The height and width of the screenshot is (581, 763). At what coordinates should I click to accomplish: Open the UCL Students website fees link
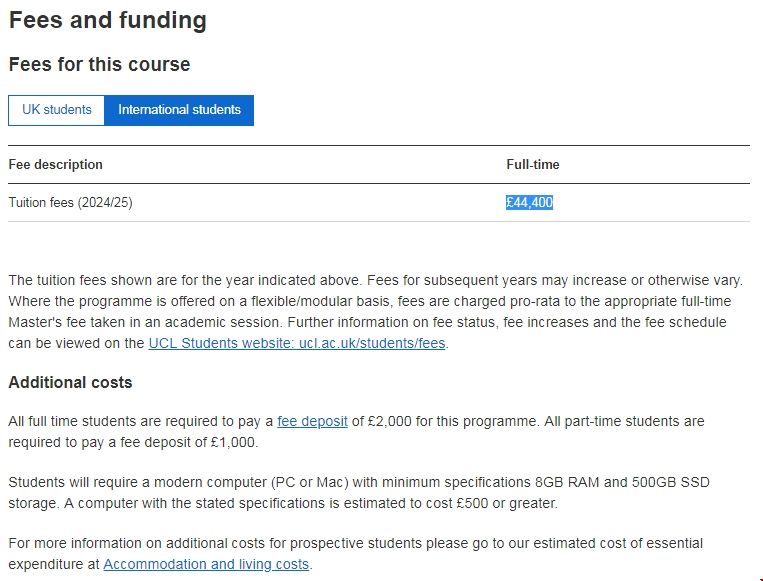pos(297,343)
